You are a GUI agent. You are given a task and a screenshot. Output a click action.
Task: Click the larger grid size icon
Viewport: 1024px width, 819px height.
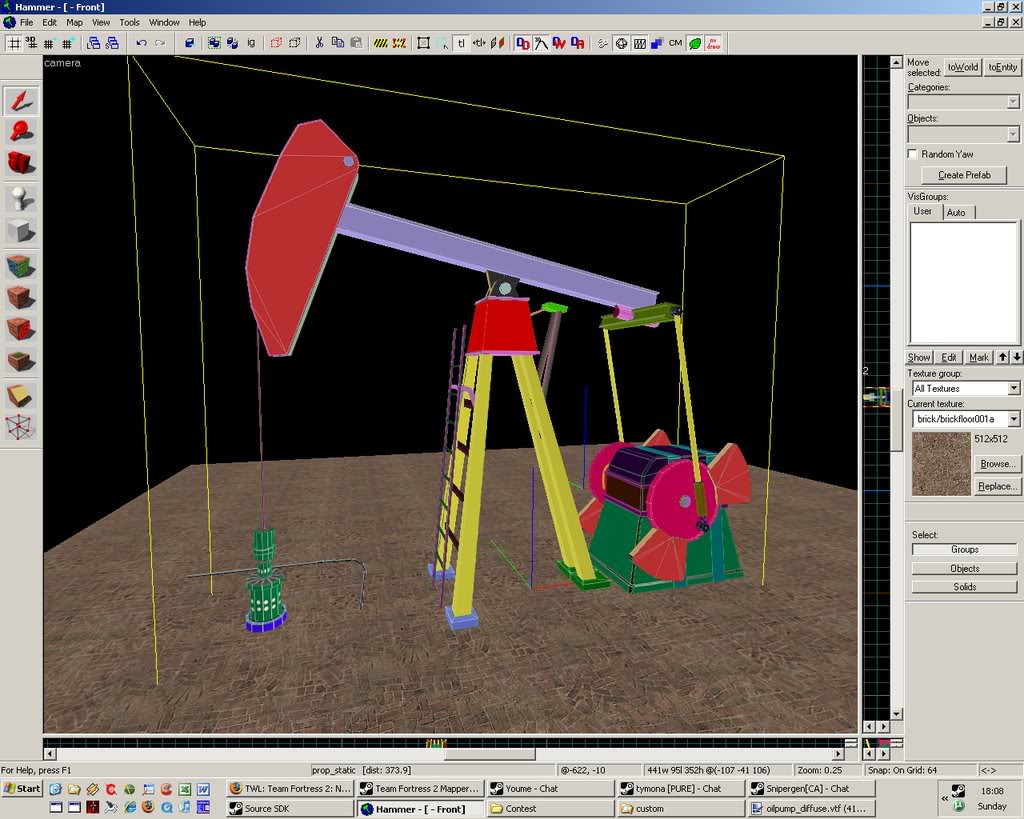(x=67, y=44)
